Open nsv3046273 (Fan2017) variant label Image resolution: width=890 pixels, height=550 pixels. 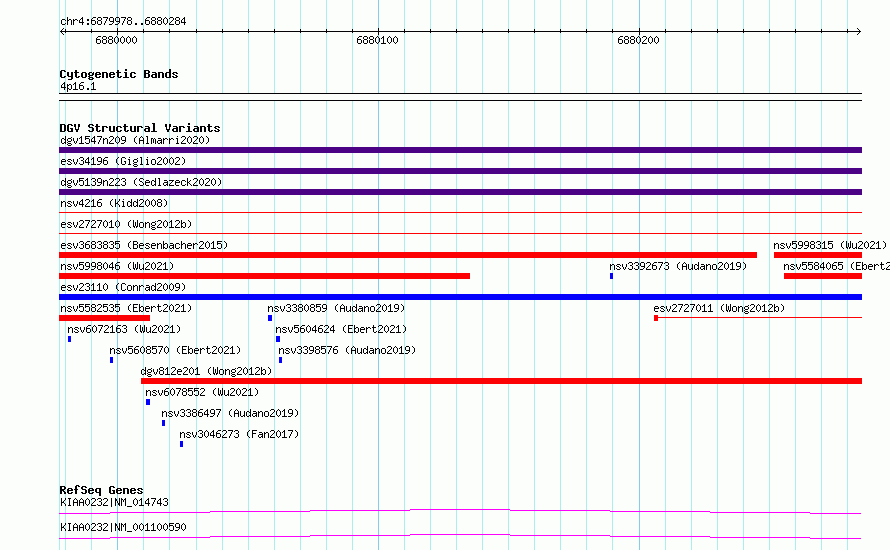point(239,434)
